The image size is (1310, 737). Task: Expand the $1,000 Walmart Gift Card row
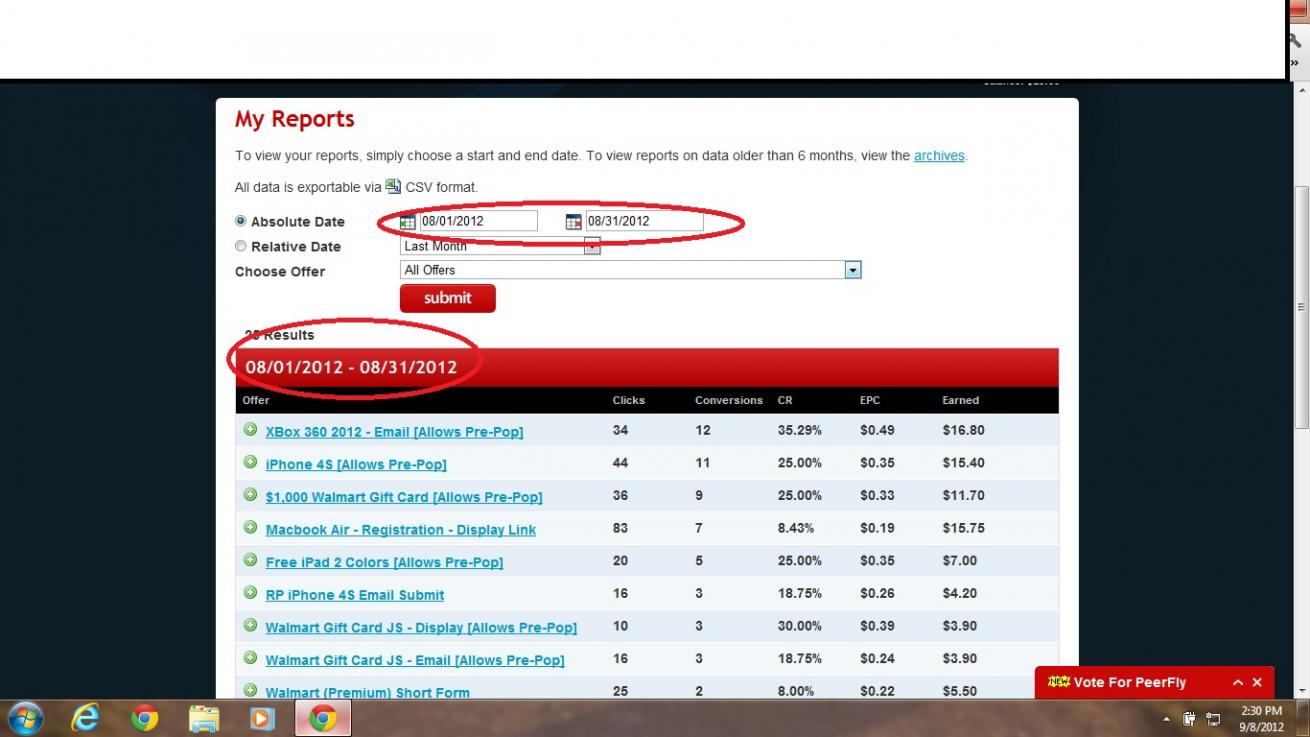(x=251, y=495)
